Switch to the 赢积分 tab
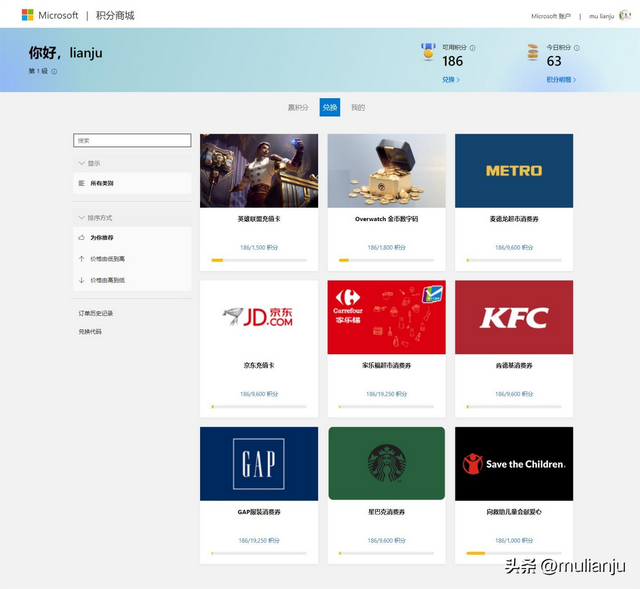640x589 pixels. click(x=298, y=107)
